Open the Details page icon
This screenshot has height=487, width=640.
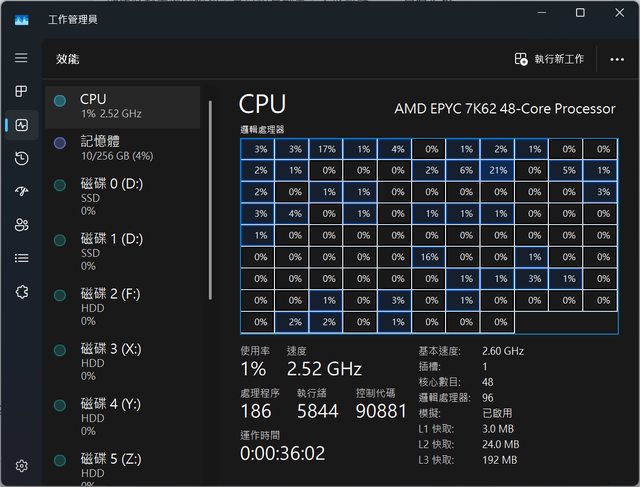pyautogui.click(x=21, y=258)
